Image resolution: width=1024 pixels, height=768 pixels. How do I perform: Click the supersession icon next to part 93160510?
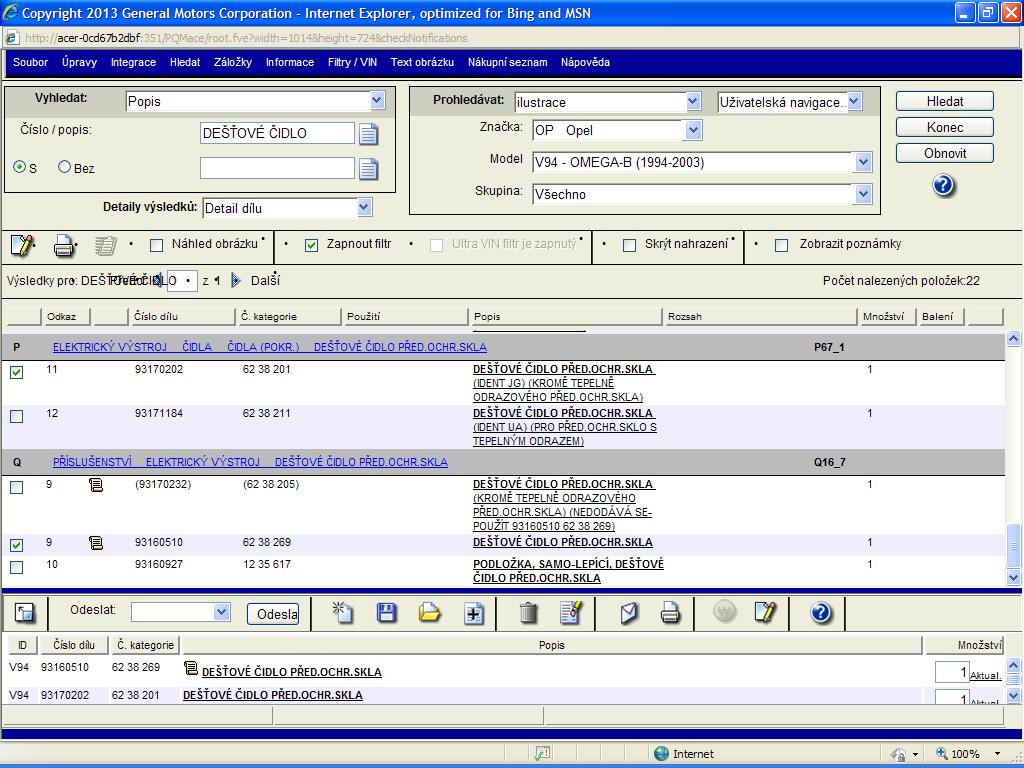coord(96,543)
